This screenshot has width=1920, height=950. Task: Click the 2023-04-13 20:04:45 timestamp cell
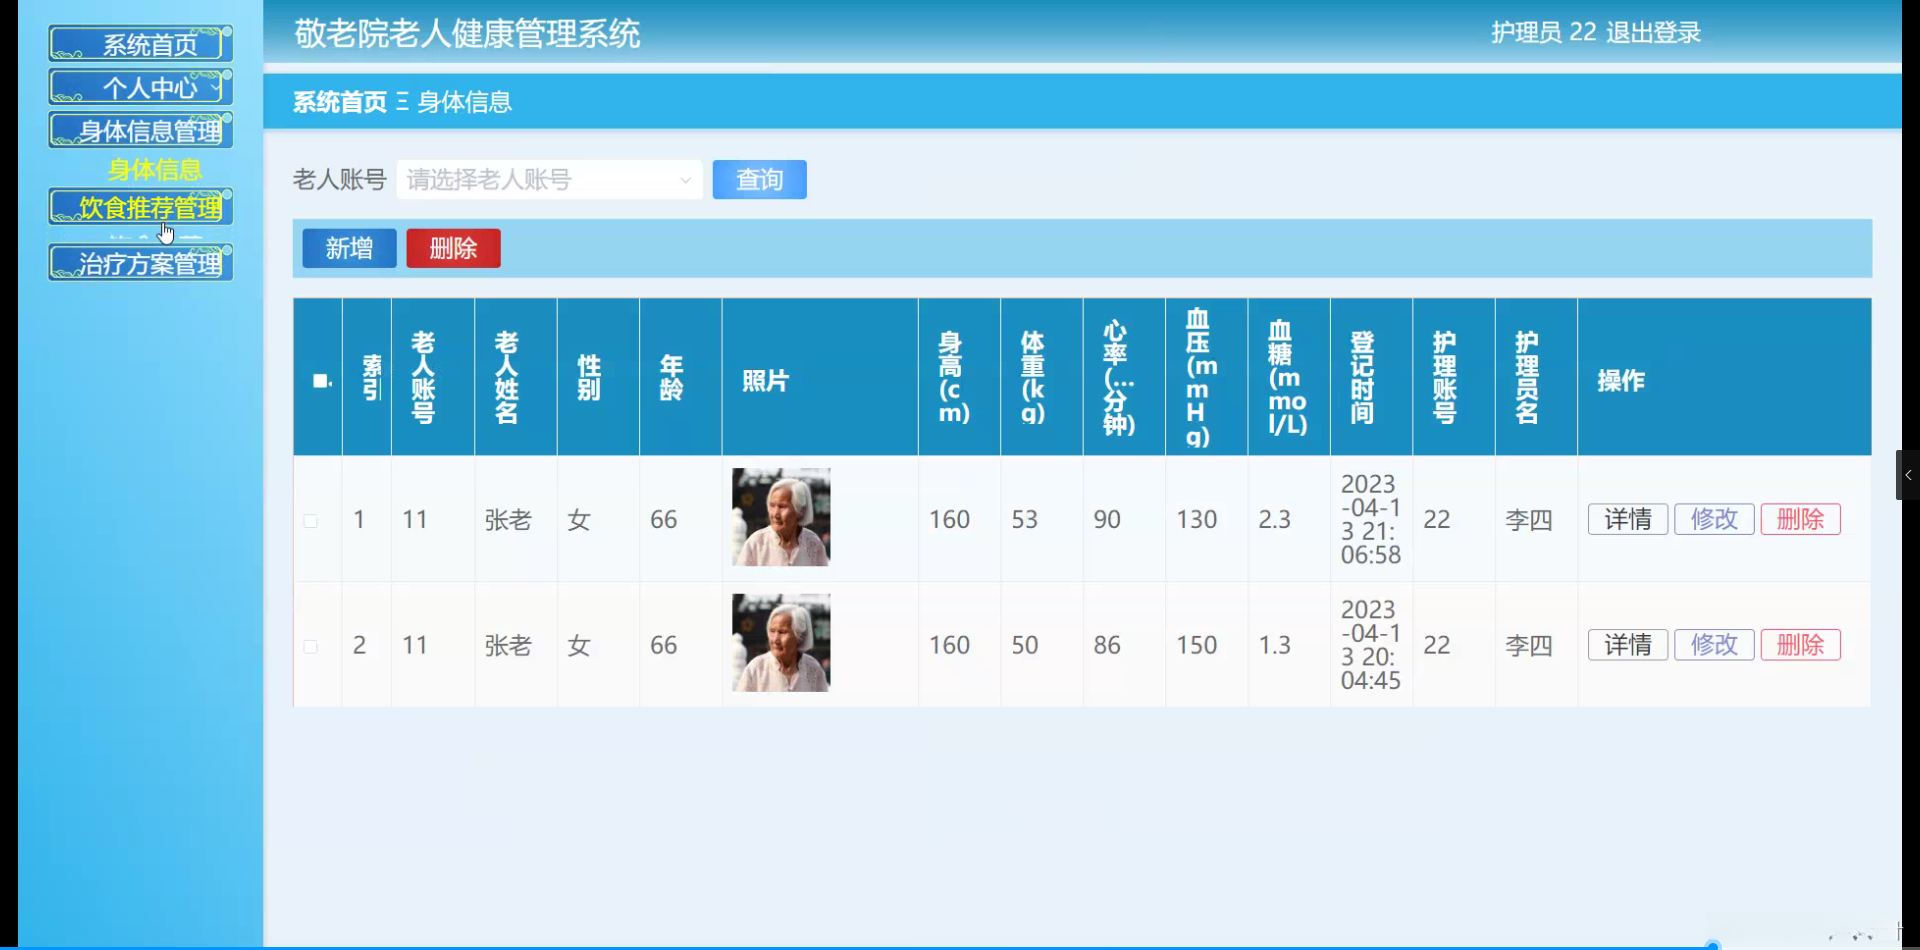(x=1371, y=645)
